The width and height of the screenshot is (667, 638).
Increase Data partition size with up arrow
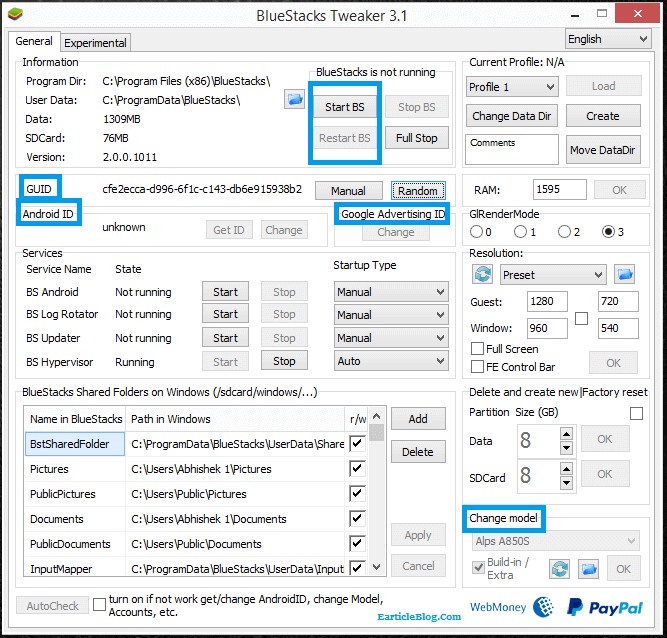click(x=567, y=433)
